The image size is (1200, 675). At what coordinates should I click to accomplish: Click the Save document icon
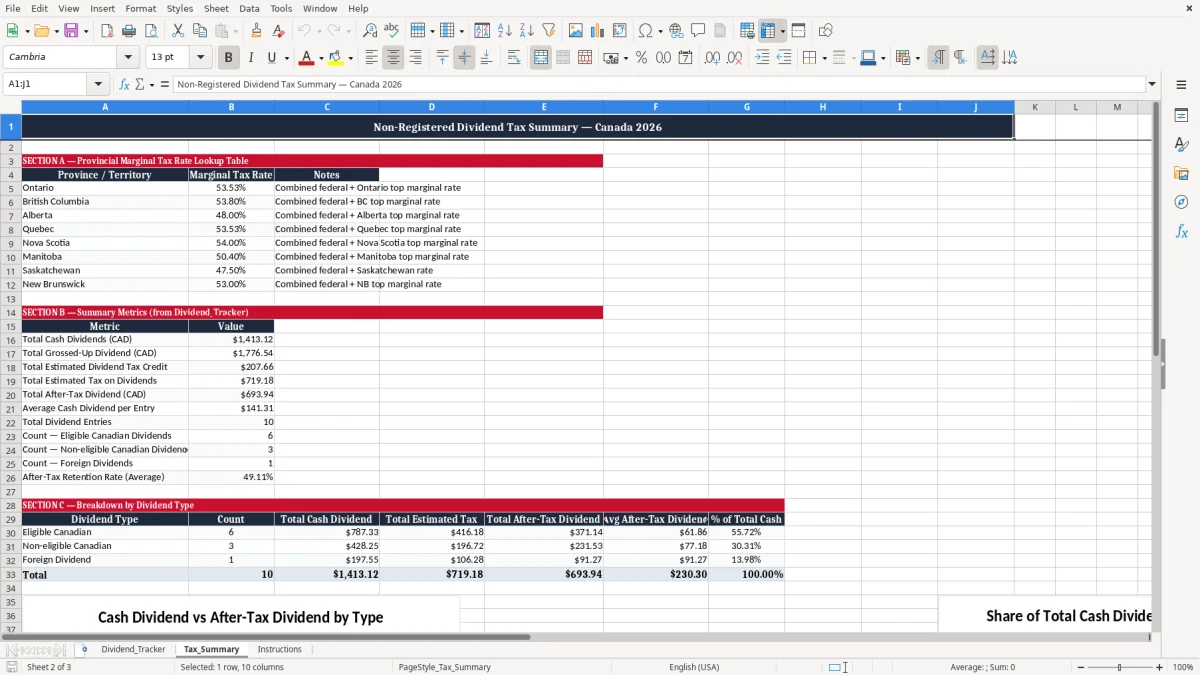[x=71, y=31]
